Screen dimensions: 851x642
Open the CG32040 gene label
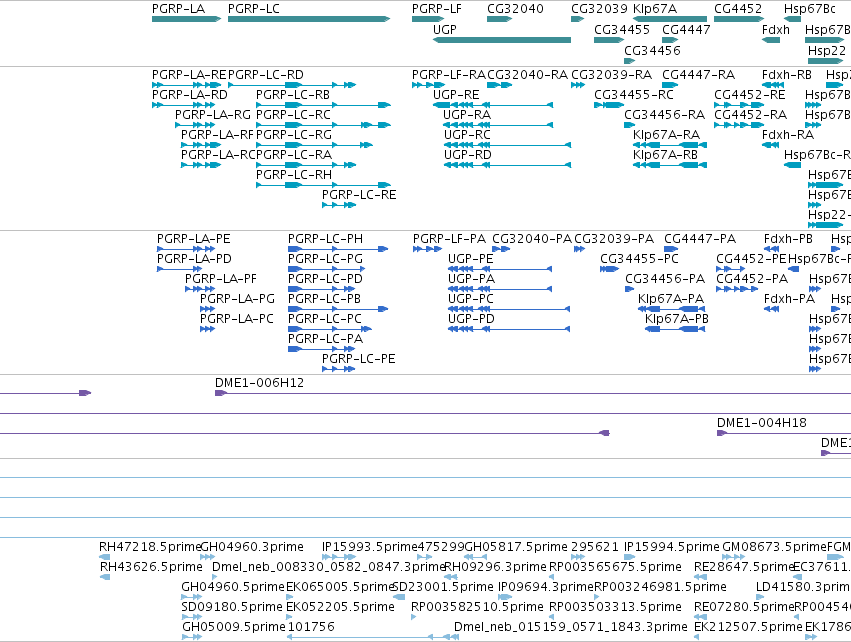[515, 9]
